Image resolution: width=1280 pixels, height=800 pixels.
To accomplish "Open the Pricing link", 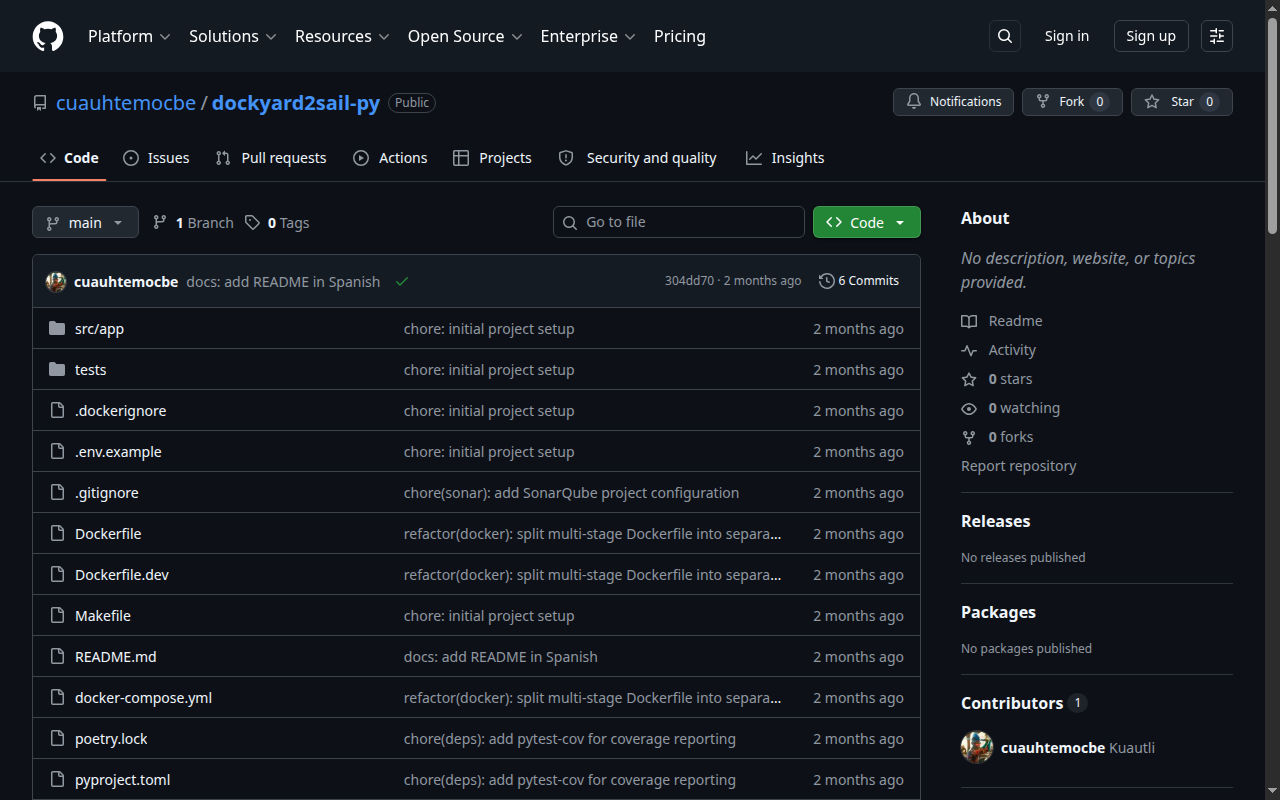I will tap(680, 36).
